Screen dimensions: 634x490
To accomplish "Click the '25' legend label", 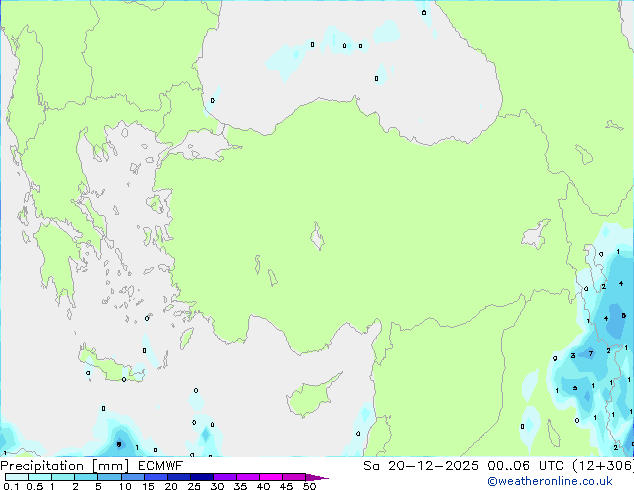I will (194, 486).
